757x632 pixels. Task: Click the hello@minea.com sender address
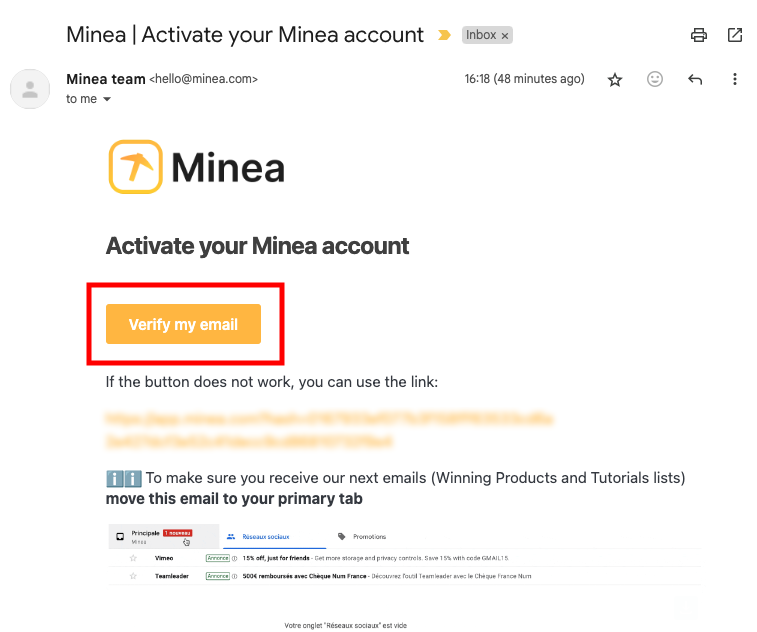[x=204, y=79]
